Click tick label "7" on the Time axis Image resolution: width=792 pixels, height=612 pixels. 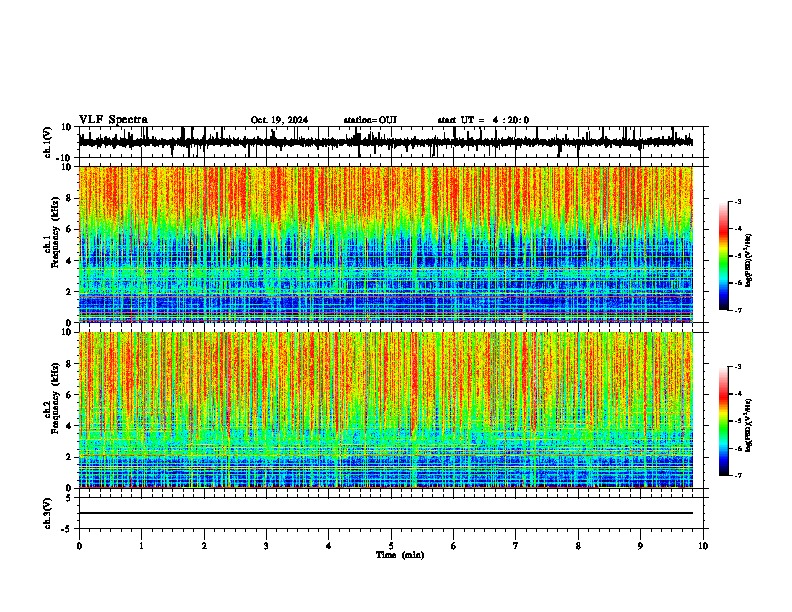(516, 546)
